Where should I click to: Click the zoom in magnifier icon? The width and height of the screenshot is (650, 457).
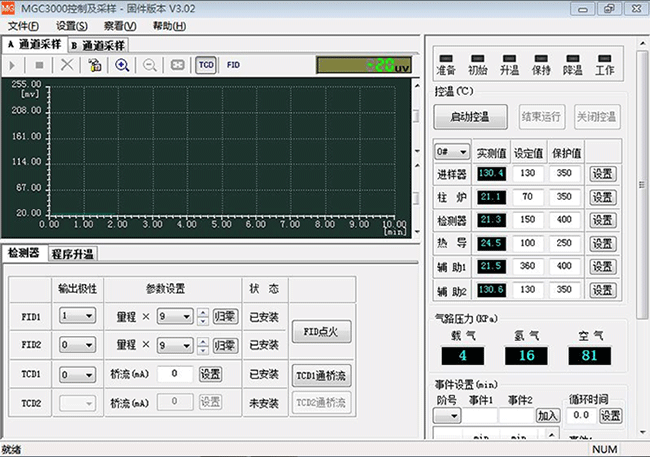click(x=122, y=65)
